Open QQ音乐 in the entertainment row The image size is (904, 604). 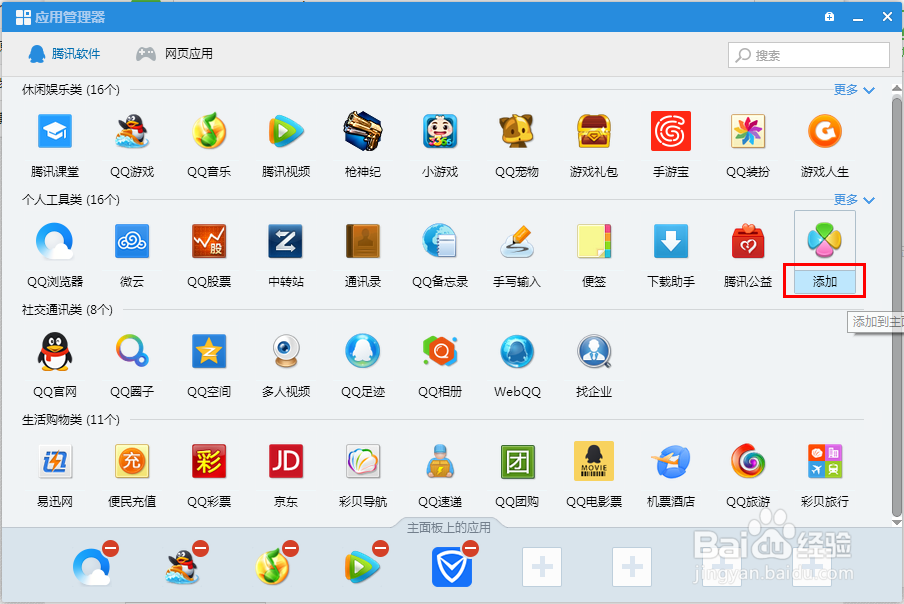209,131
